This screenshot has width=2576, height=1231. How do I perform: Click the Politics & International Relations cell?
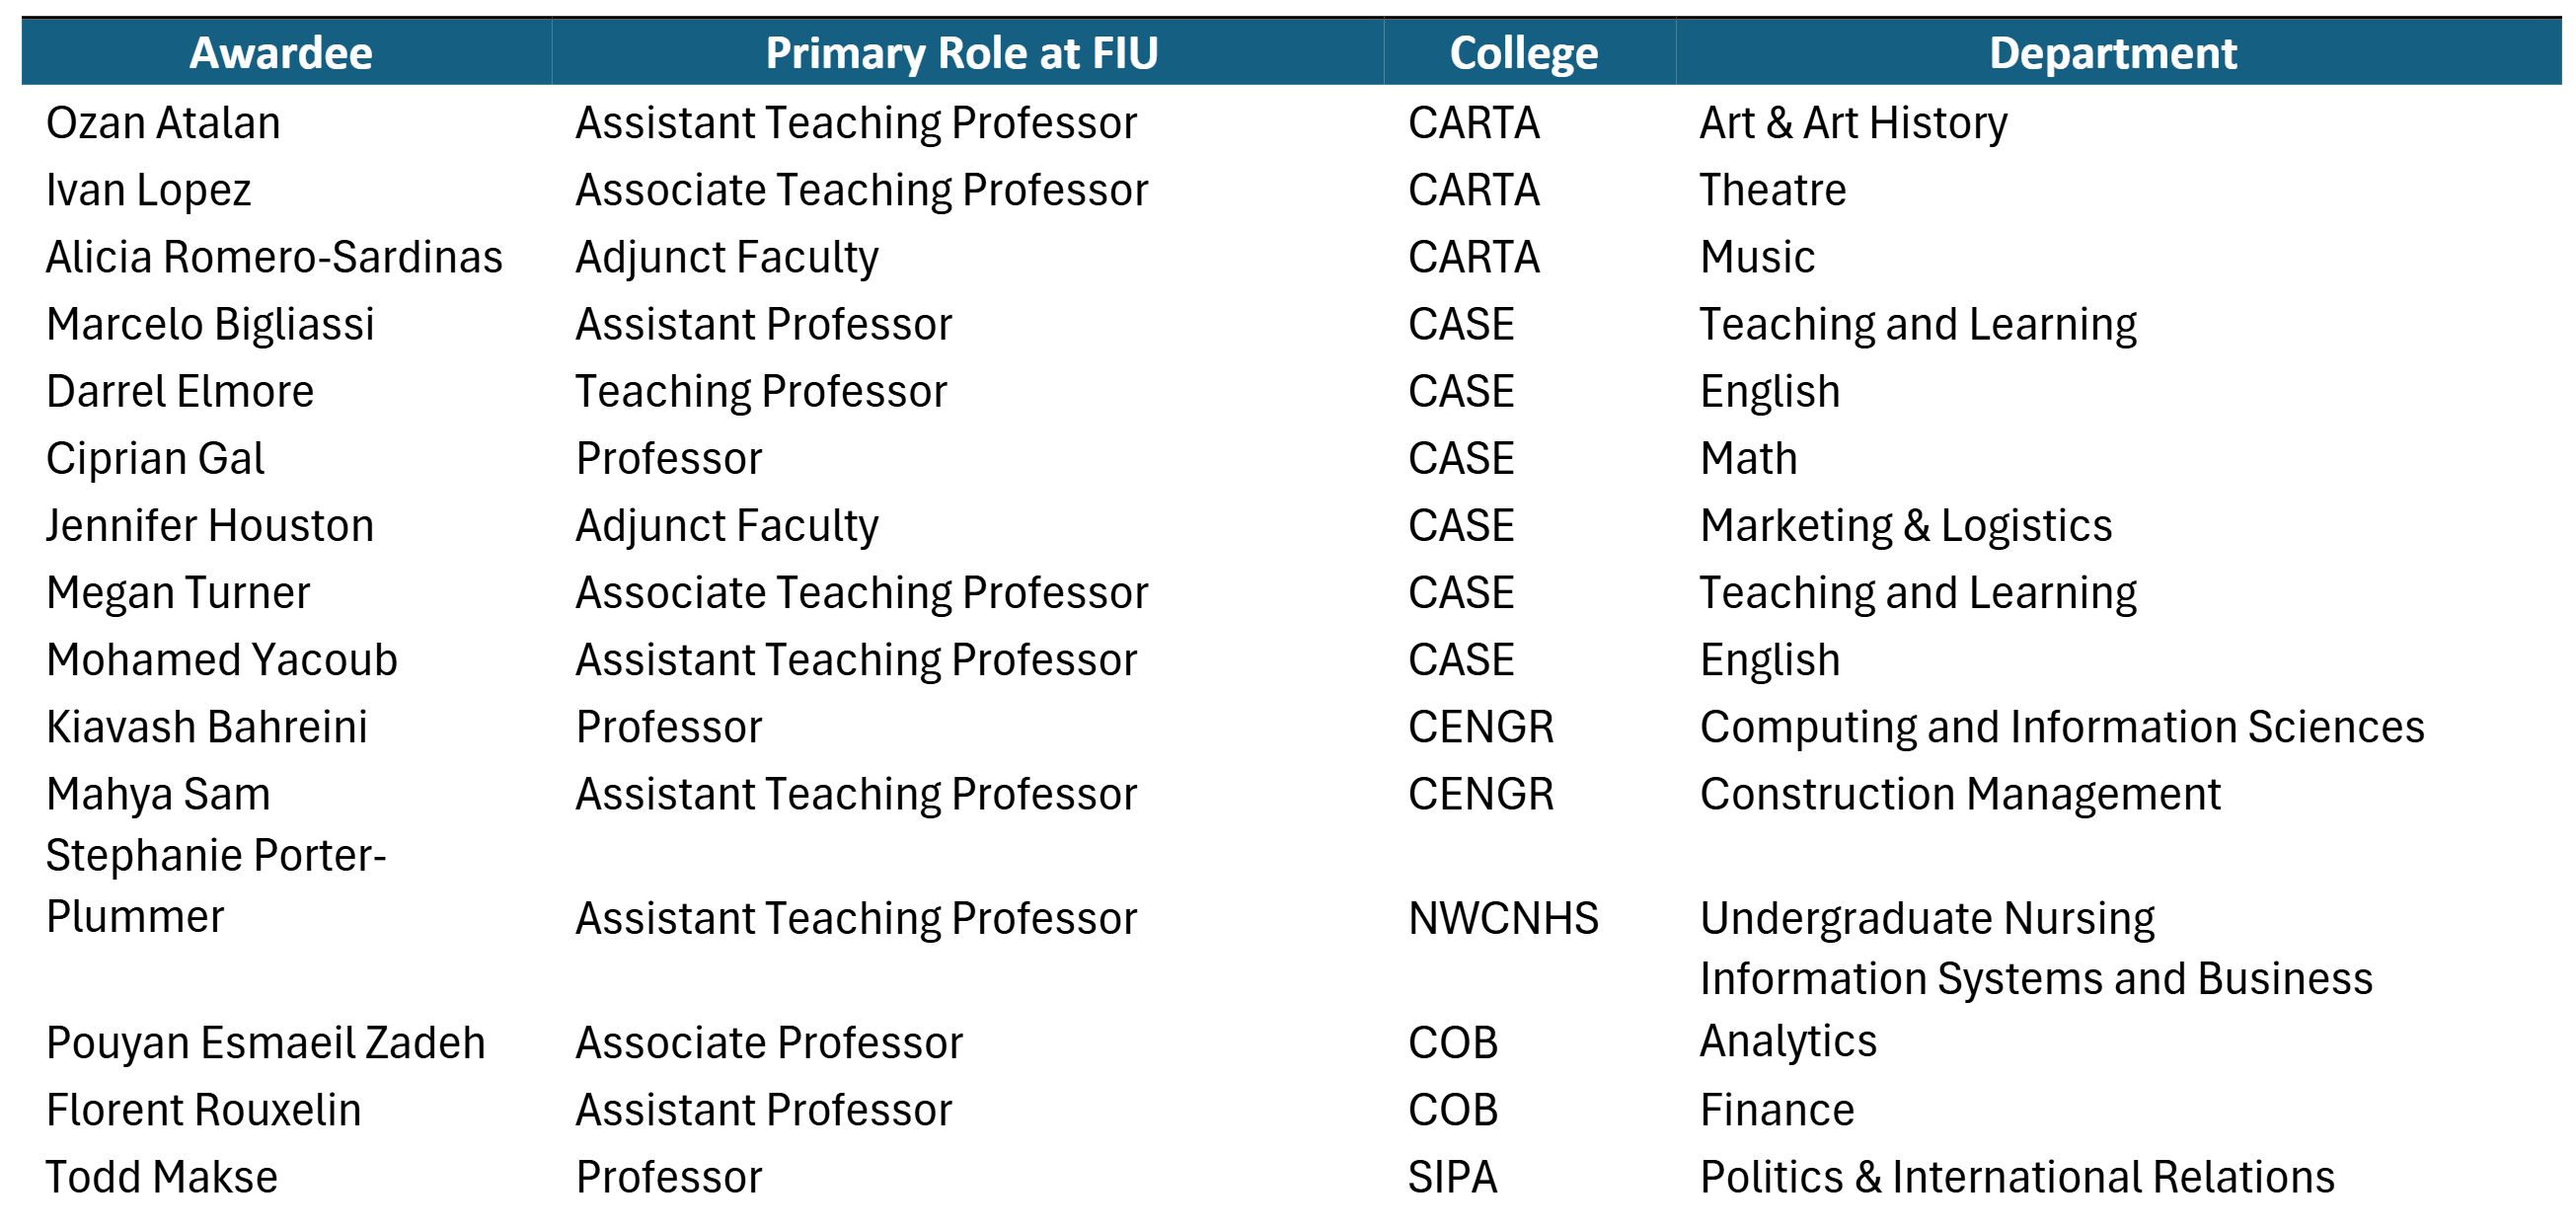[2016, 1177]
